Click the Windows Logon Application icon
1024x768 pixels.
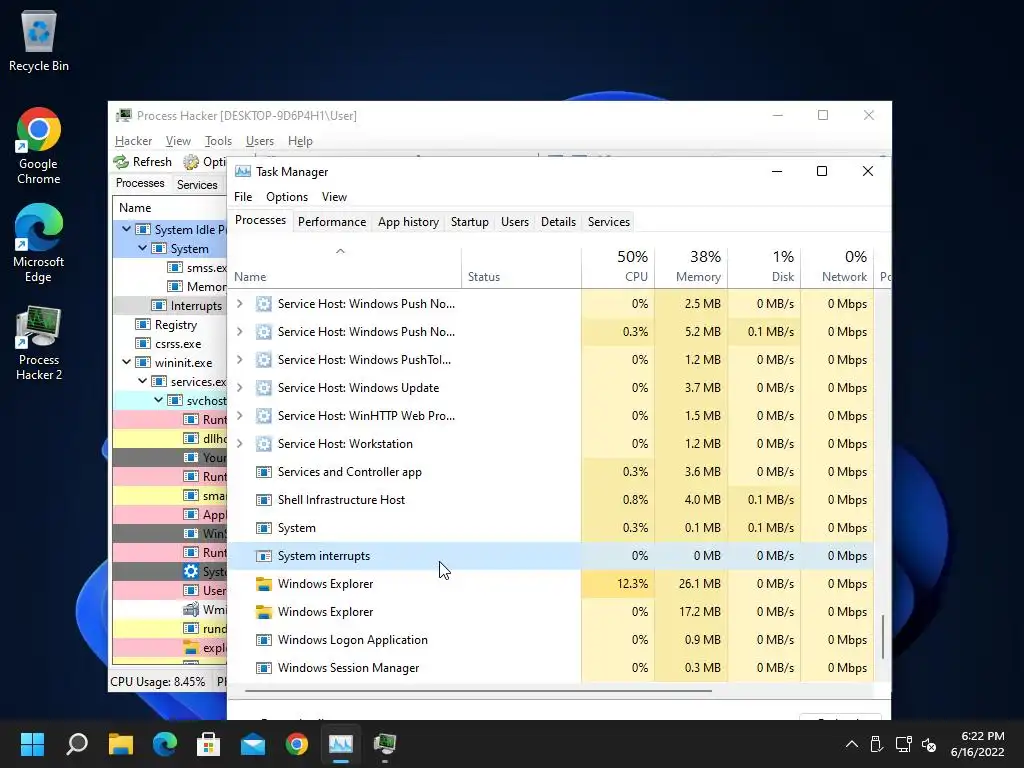tap(264, 640)
